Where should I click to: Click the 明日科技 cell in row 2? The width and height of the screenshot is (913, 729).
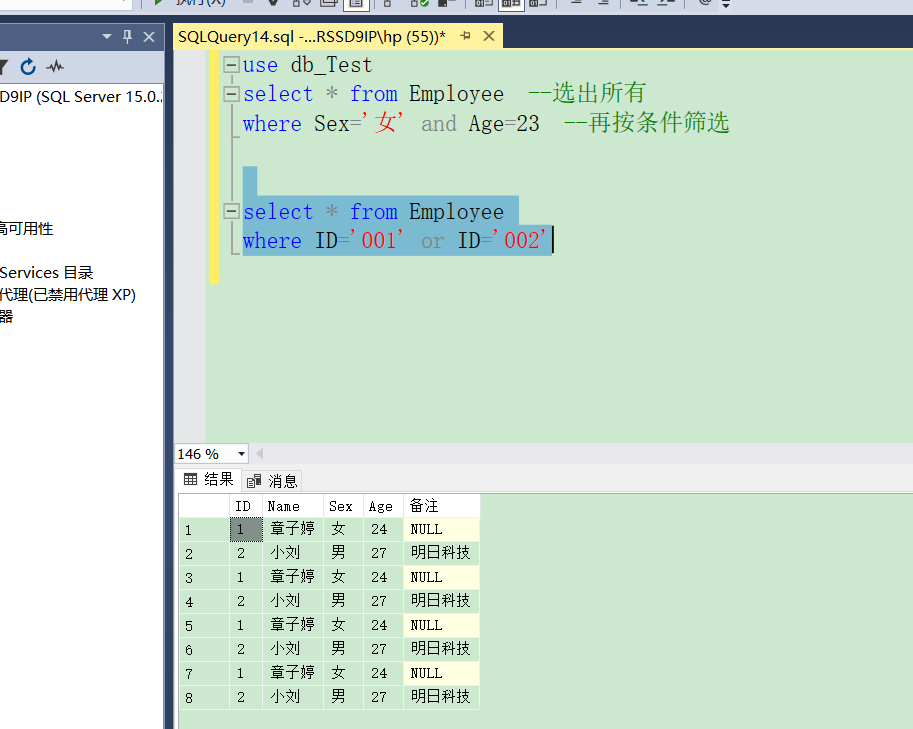442,553
